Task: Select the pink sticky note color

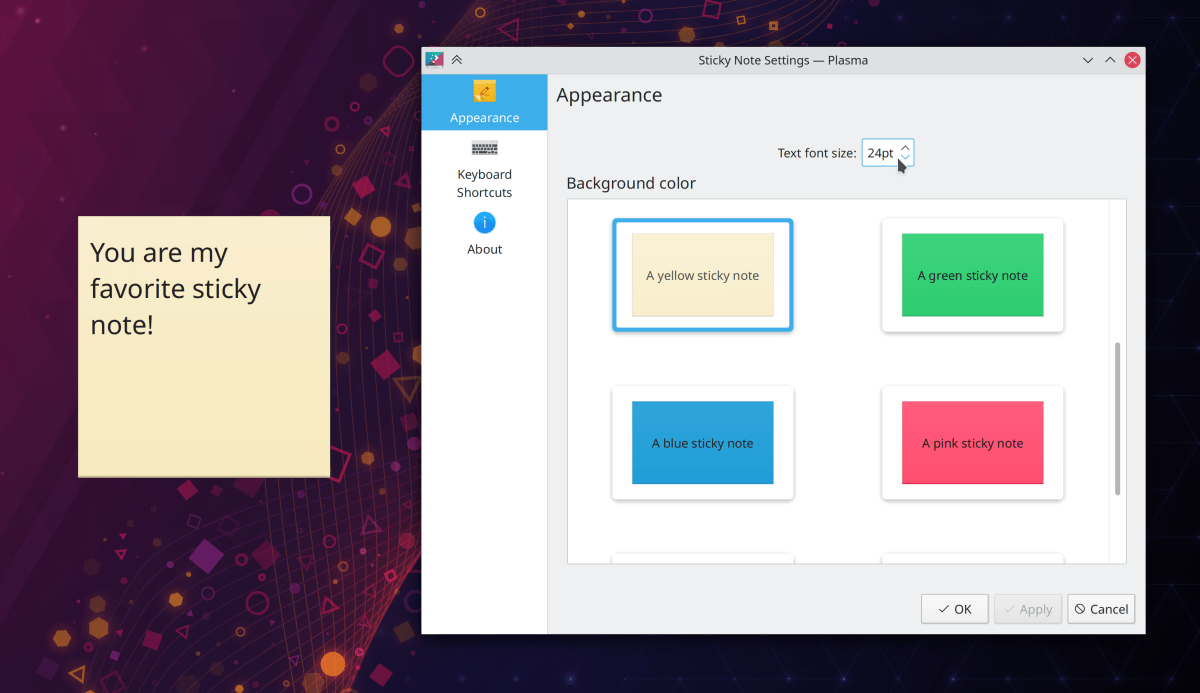Action: (x=972, y=443)
